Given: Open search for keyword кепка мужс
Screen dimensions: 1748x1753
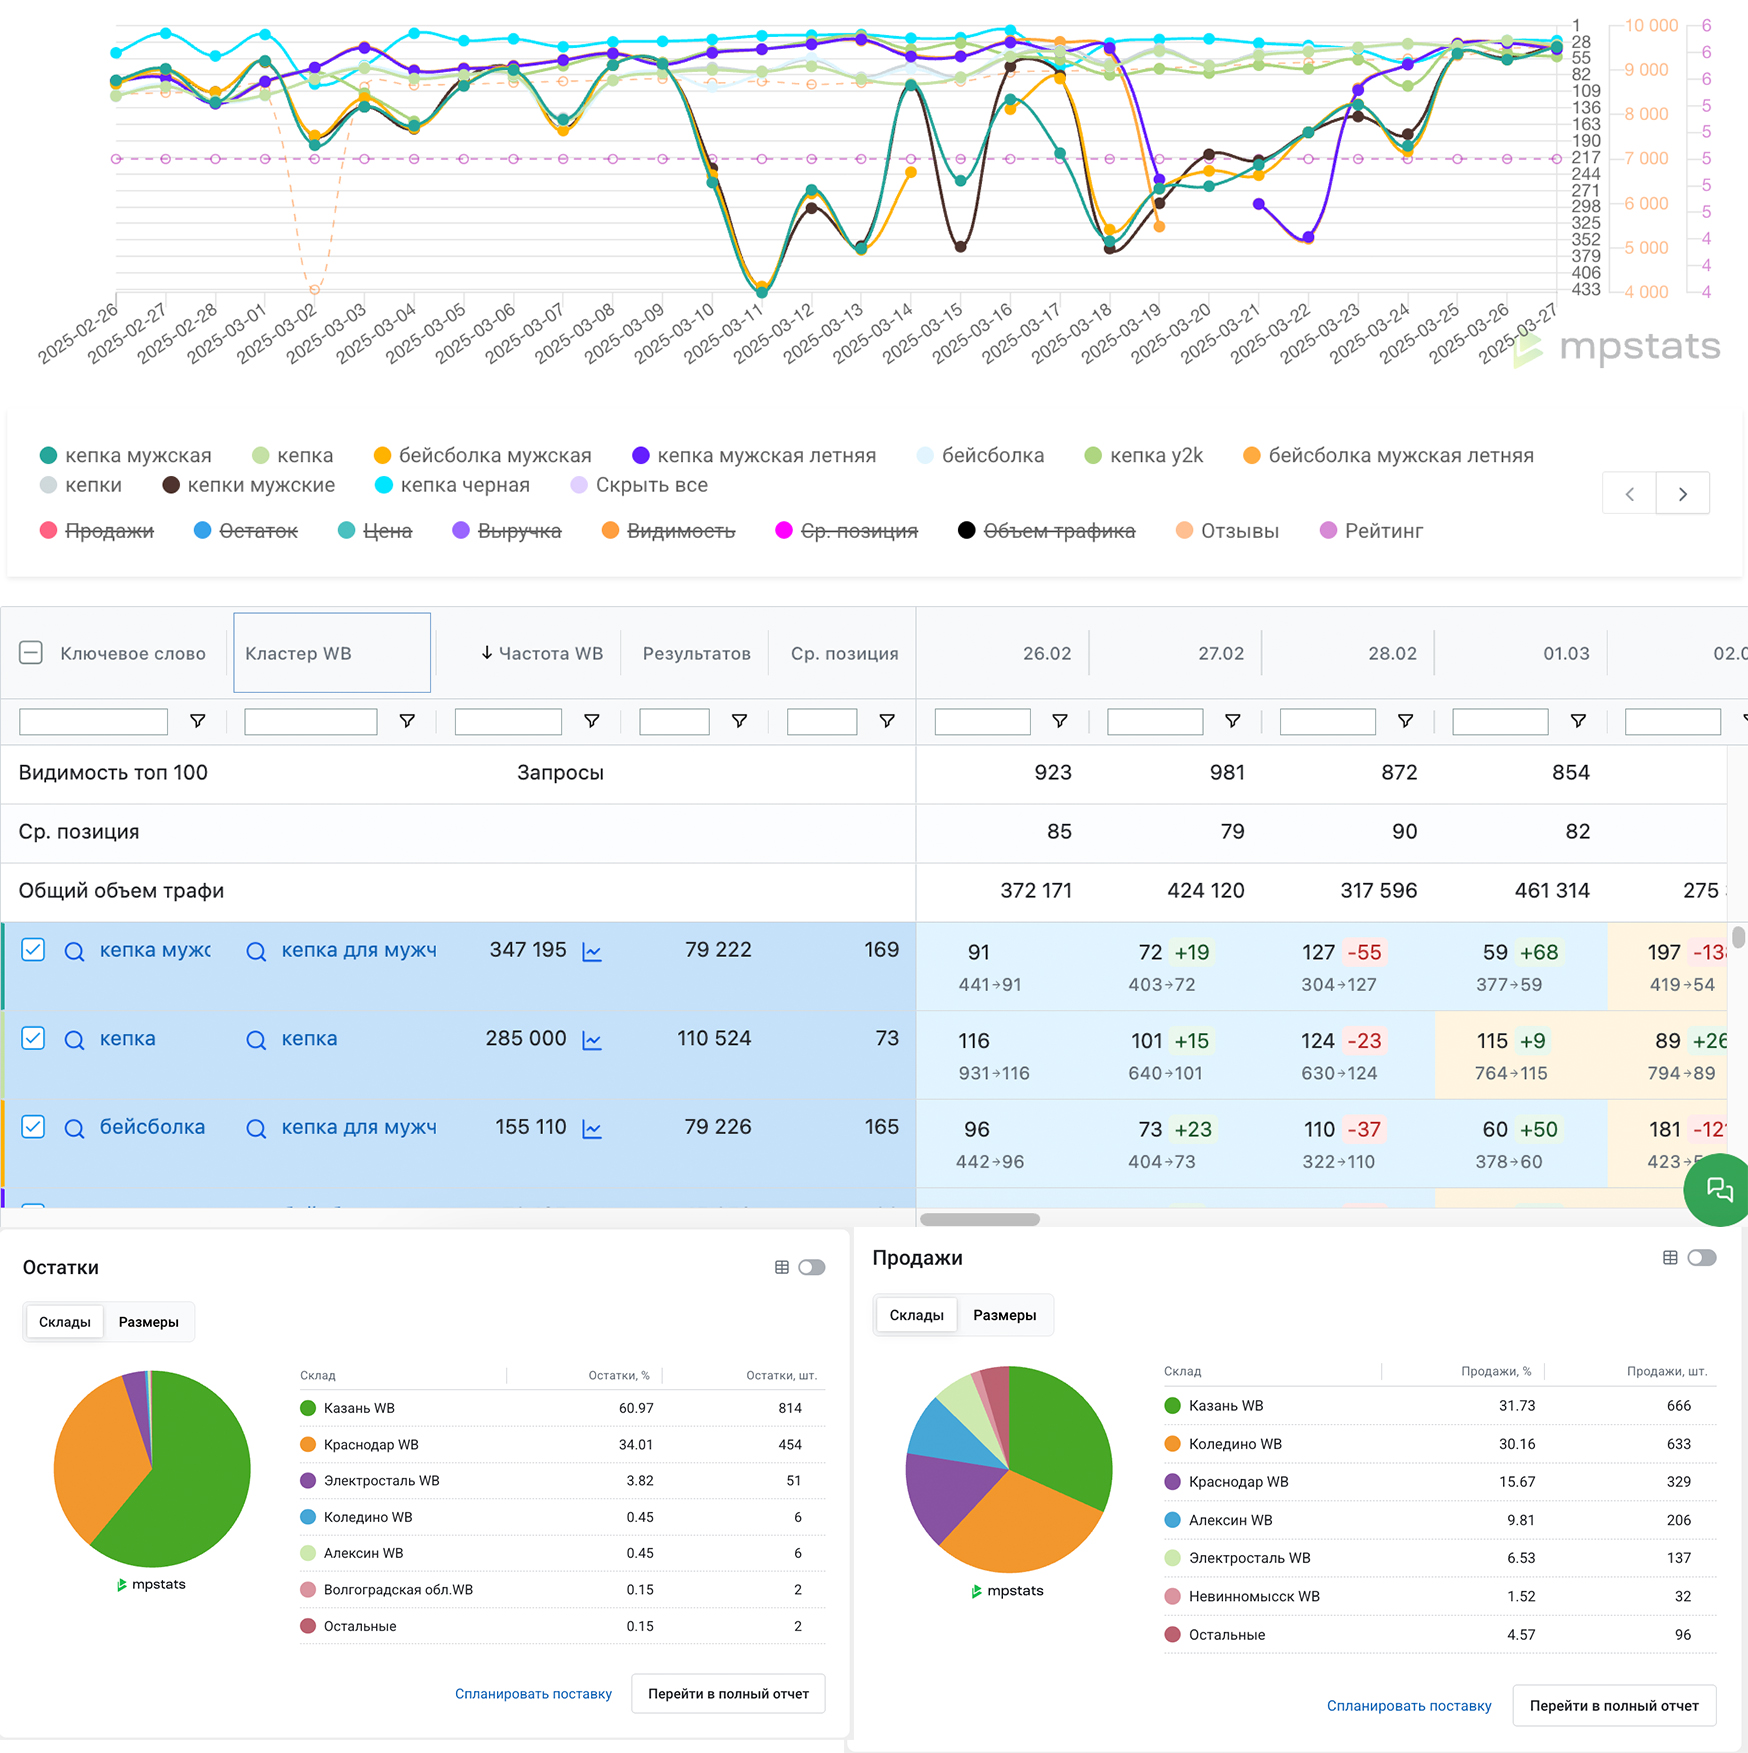Looking at the screenshot, I should tap(74, 951).
